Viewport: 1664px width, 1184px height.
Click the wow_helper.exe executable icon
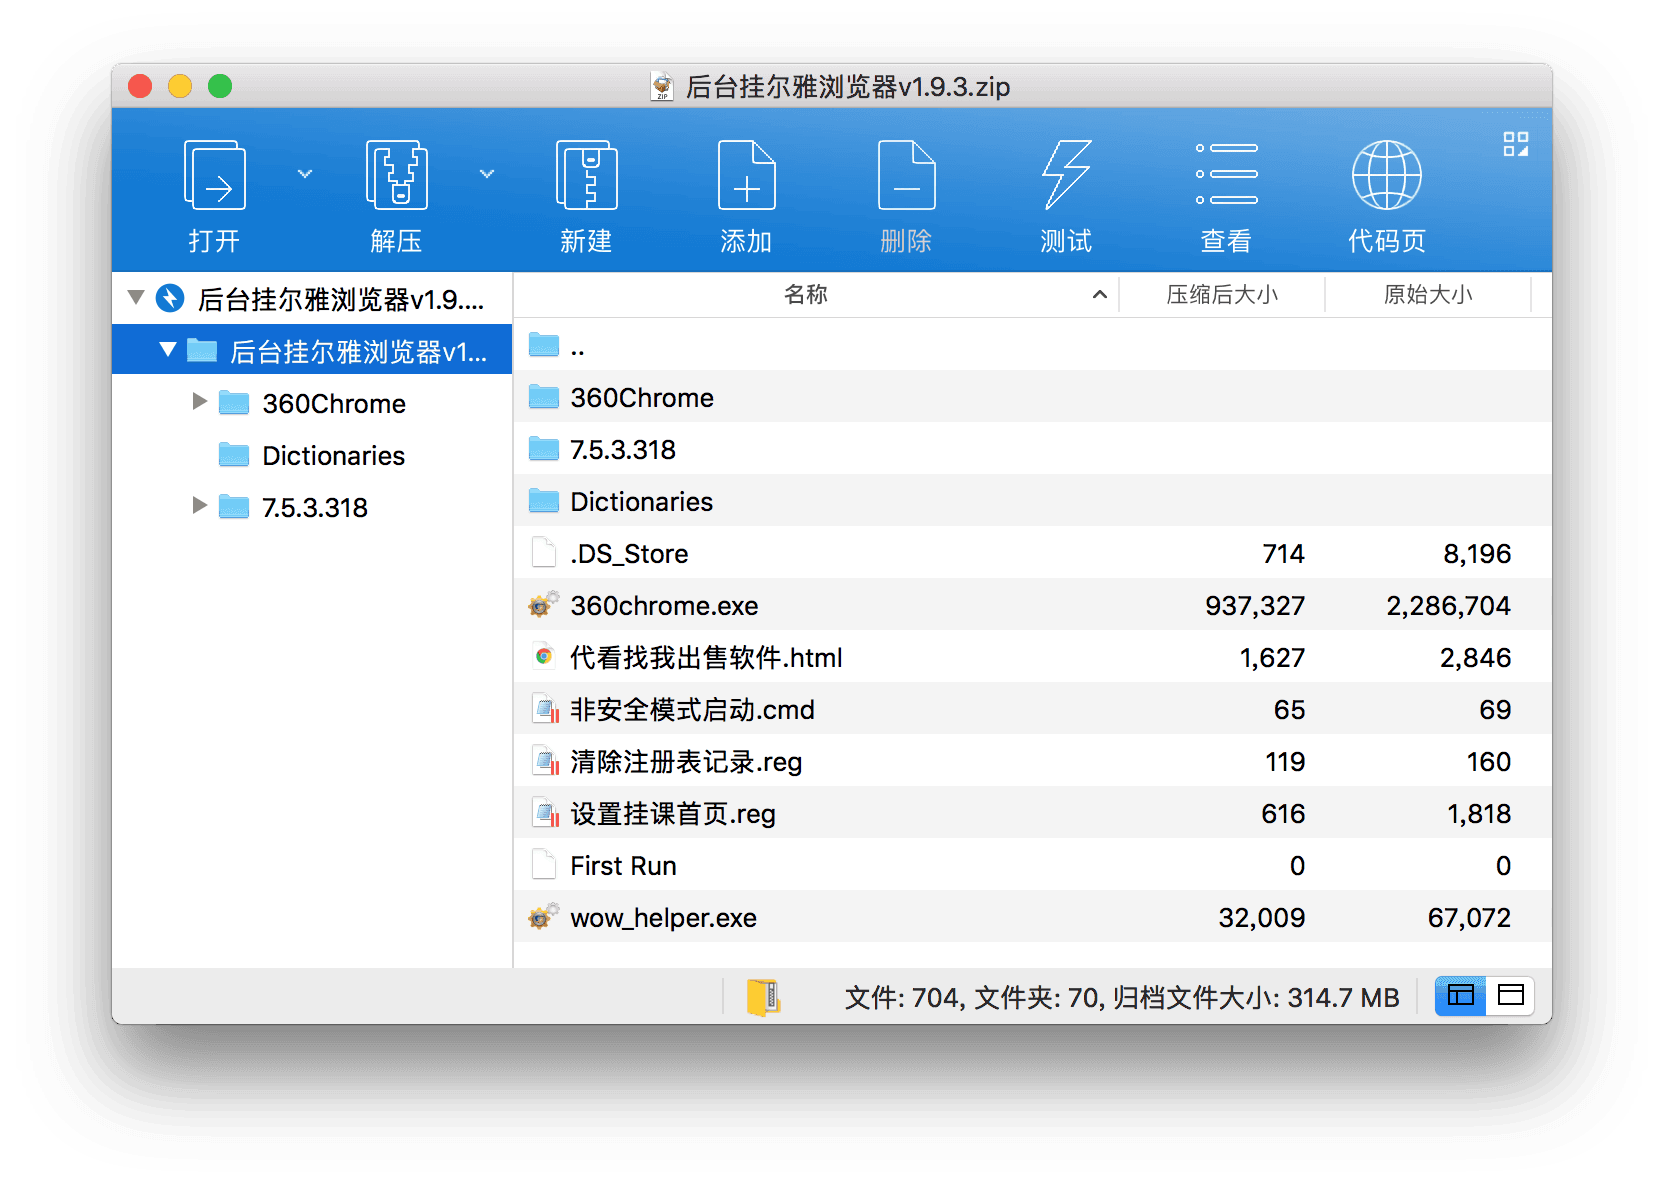click(x=543, y=916)
